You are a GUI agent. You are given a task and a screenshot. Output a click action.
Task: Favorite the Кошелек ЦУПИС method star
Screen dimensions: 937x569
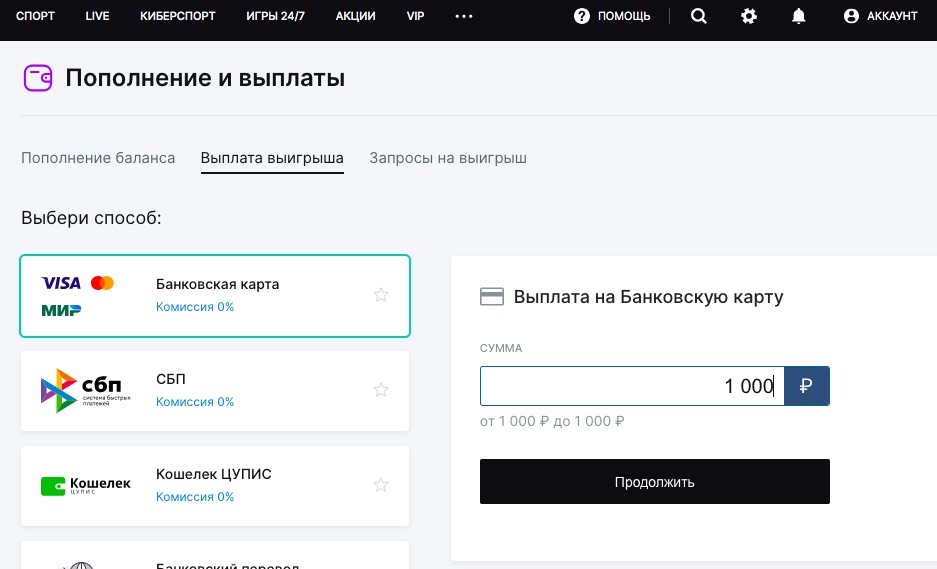click(381, 485)
